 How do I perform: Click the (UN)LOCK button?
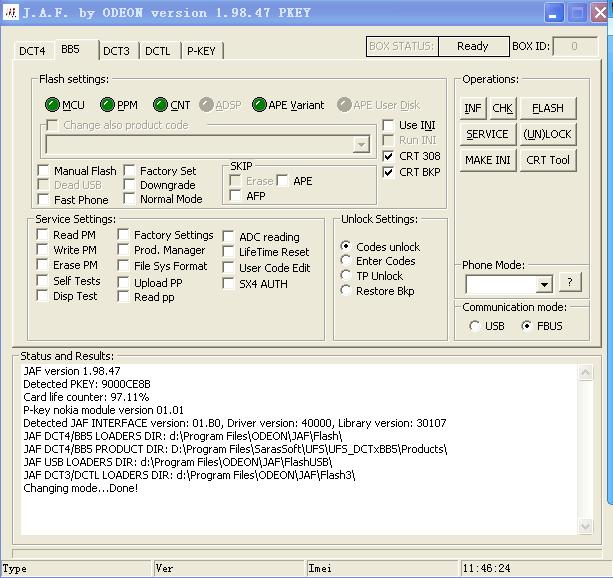(548, 134)
